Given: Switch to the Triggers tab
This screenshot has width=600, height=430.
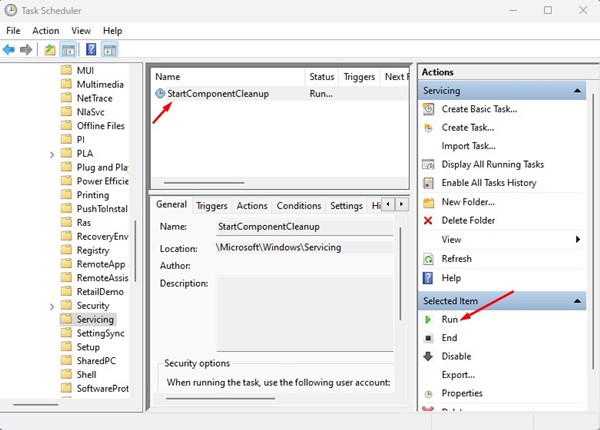Looking at the screenshot, I should (x=211, y=206).
